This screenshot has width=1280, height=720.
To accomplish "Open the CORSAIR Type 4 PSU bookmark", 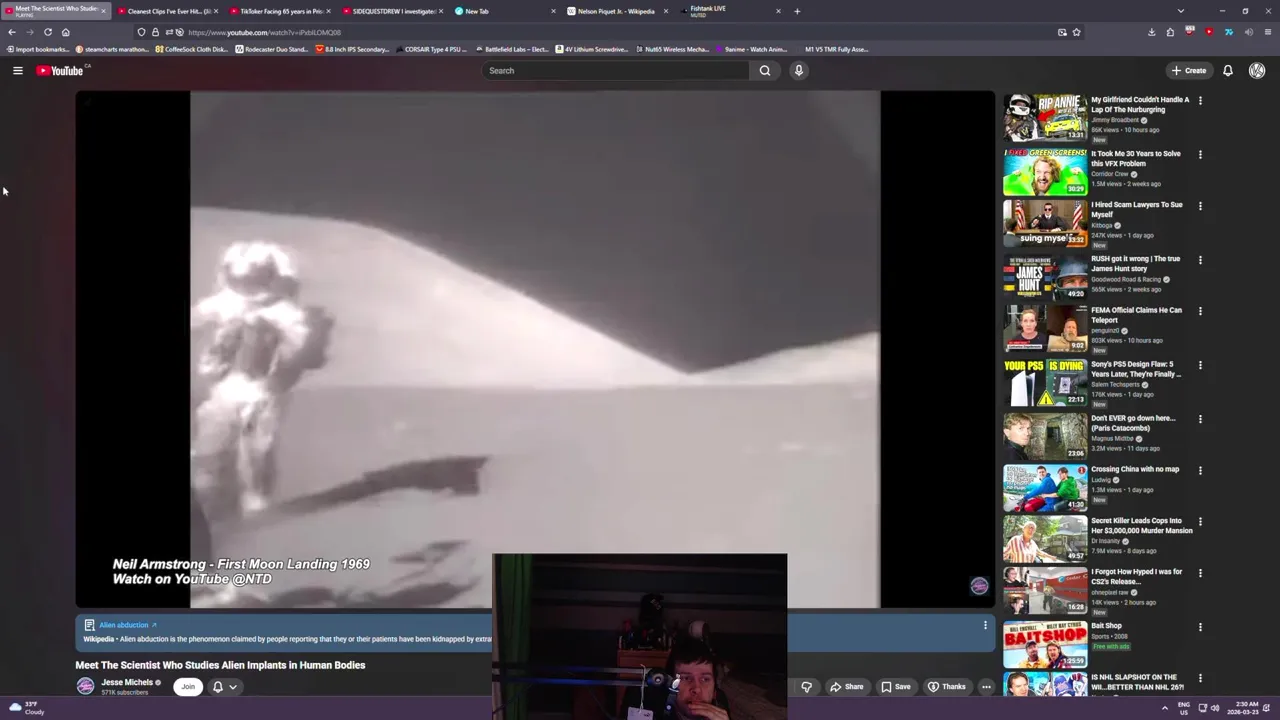I will 433,49.
